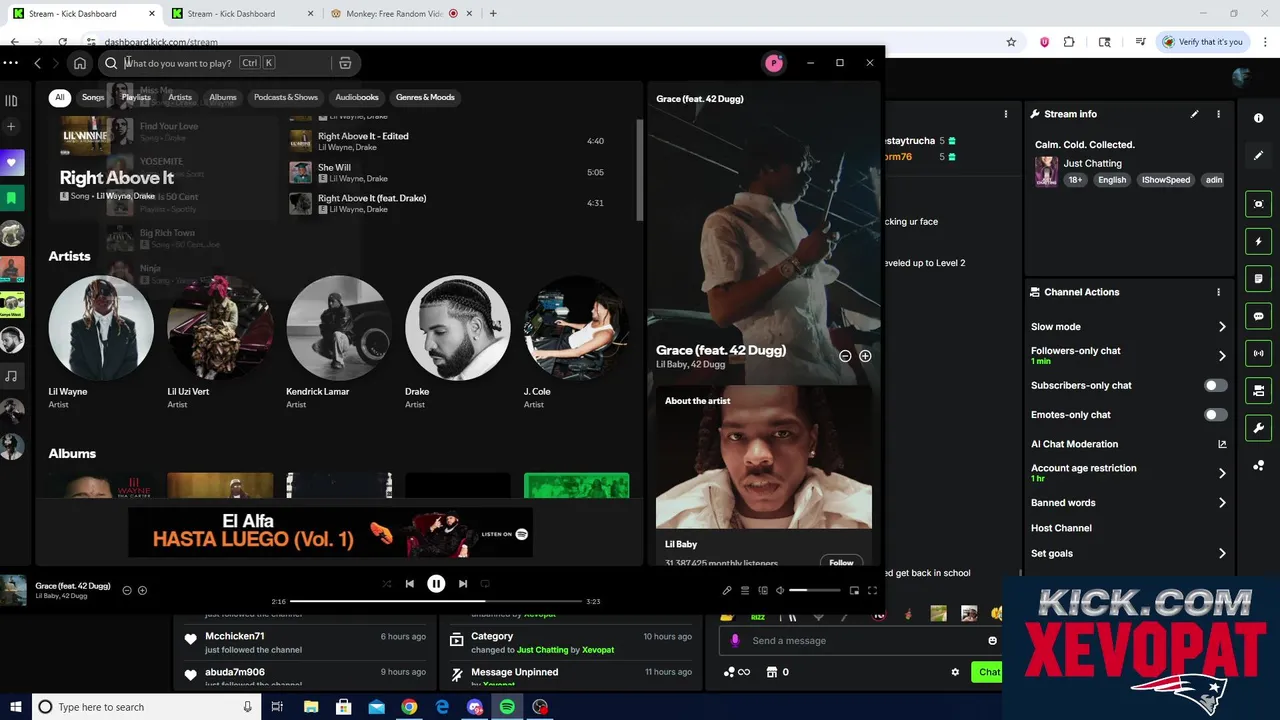The image size is (1280, 720).
Task: Send message with green Chat button
Action: [x=987, y=672]
